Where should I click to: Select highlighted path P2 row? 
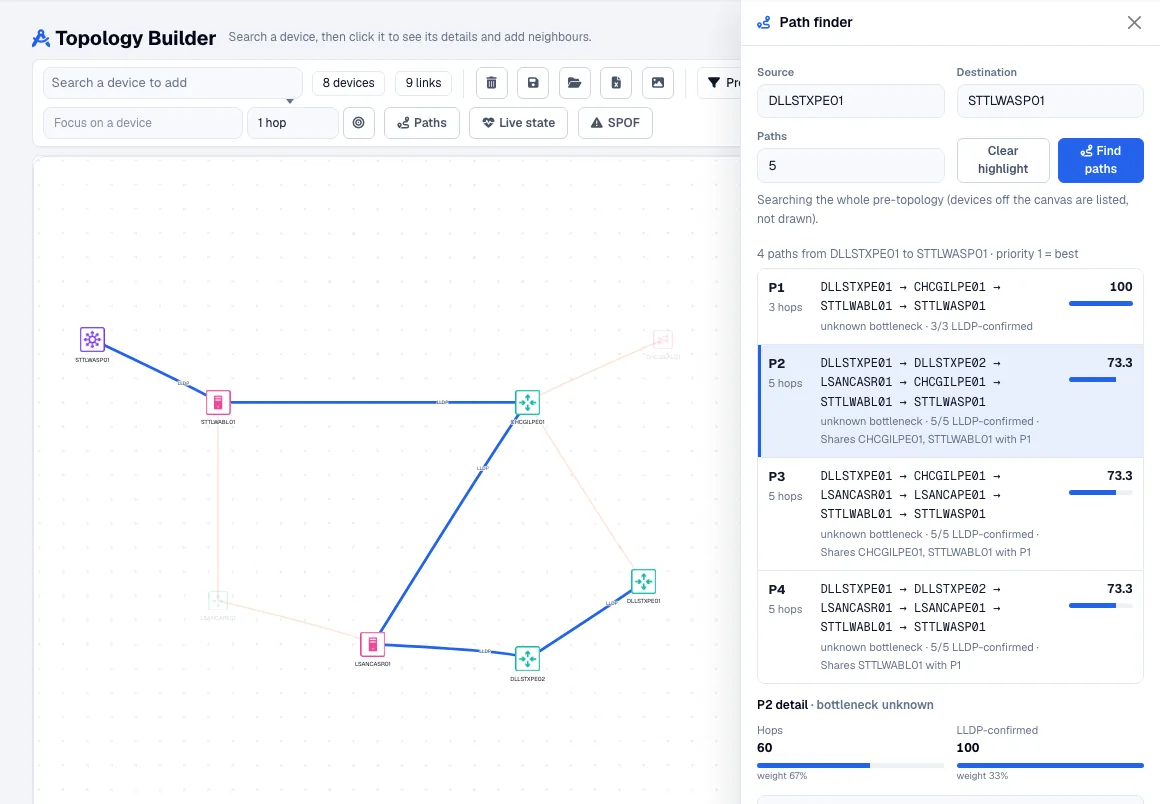click(951, 401)
